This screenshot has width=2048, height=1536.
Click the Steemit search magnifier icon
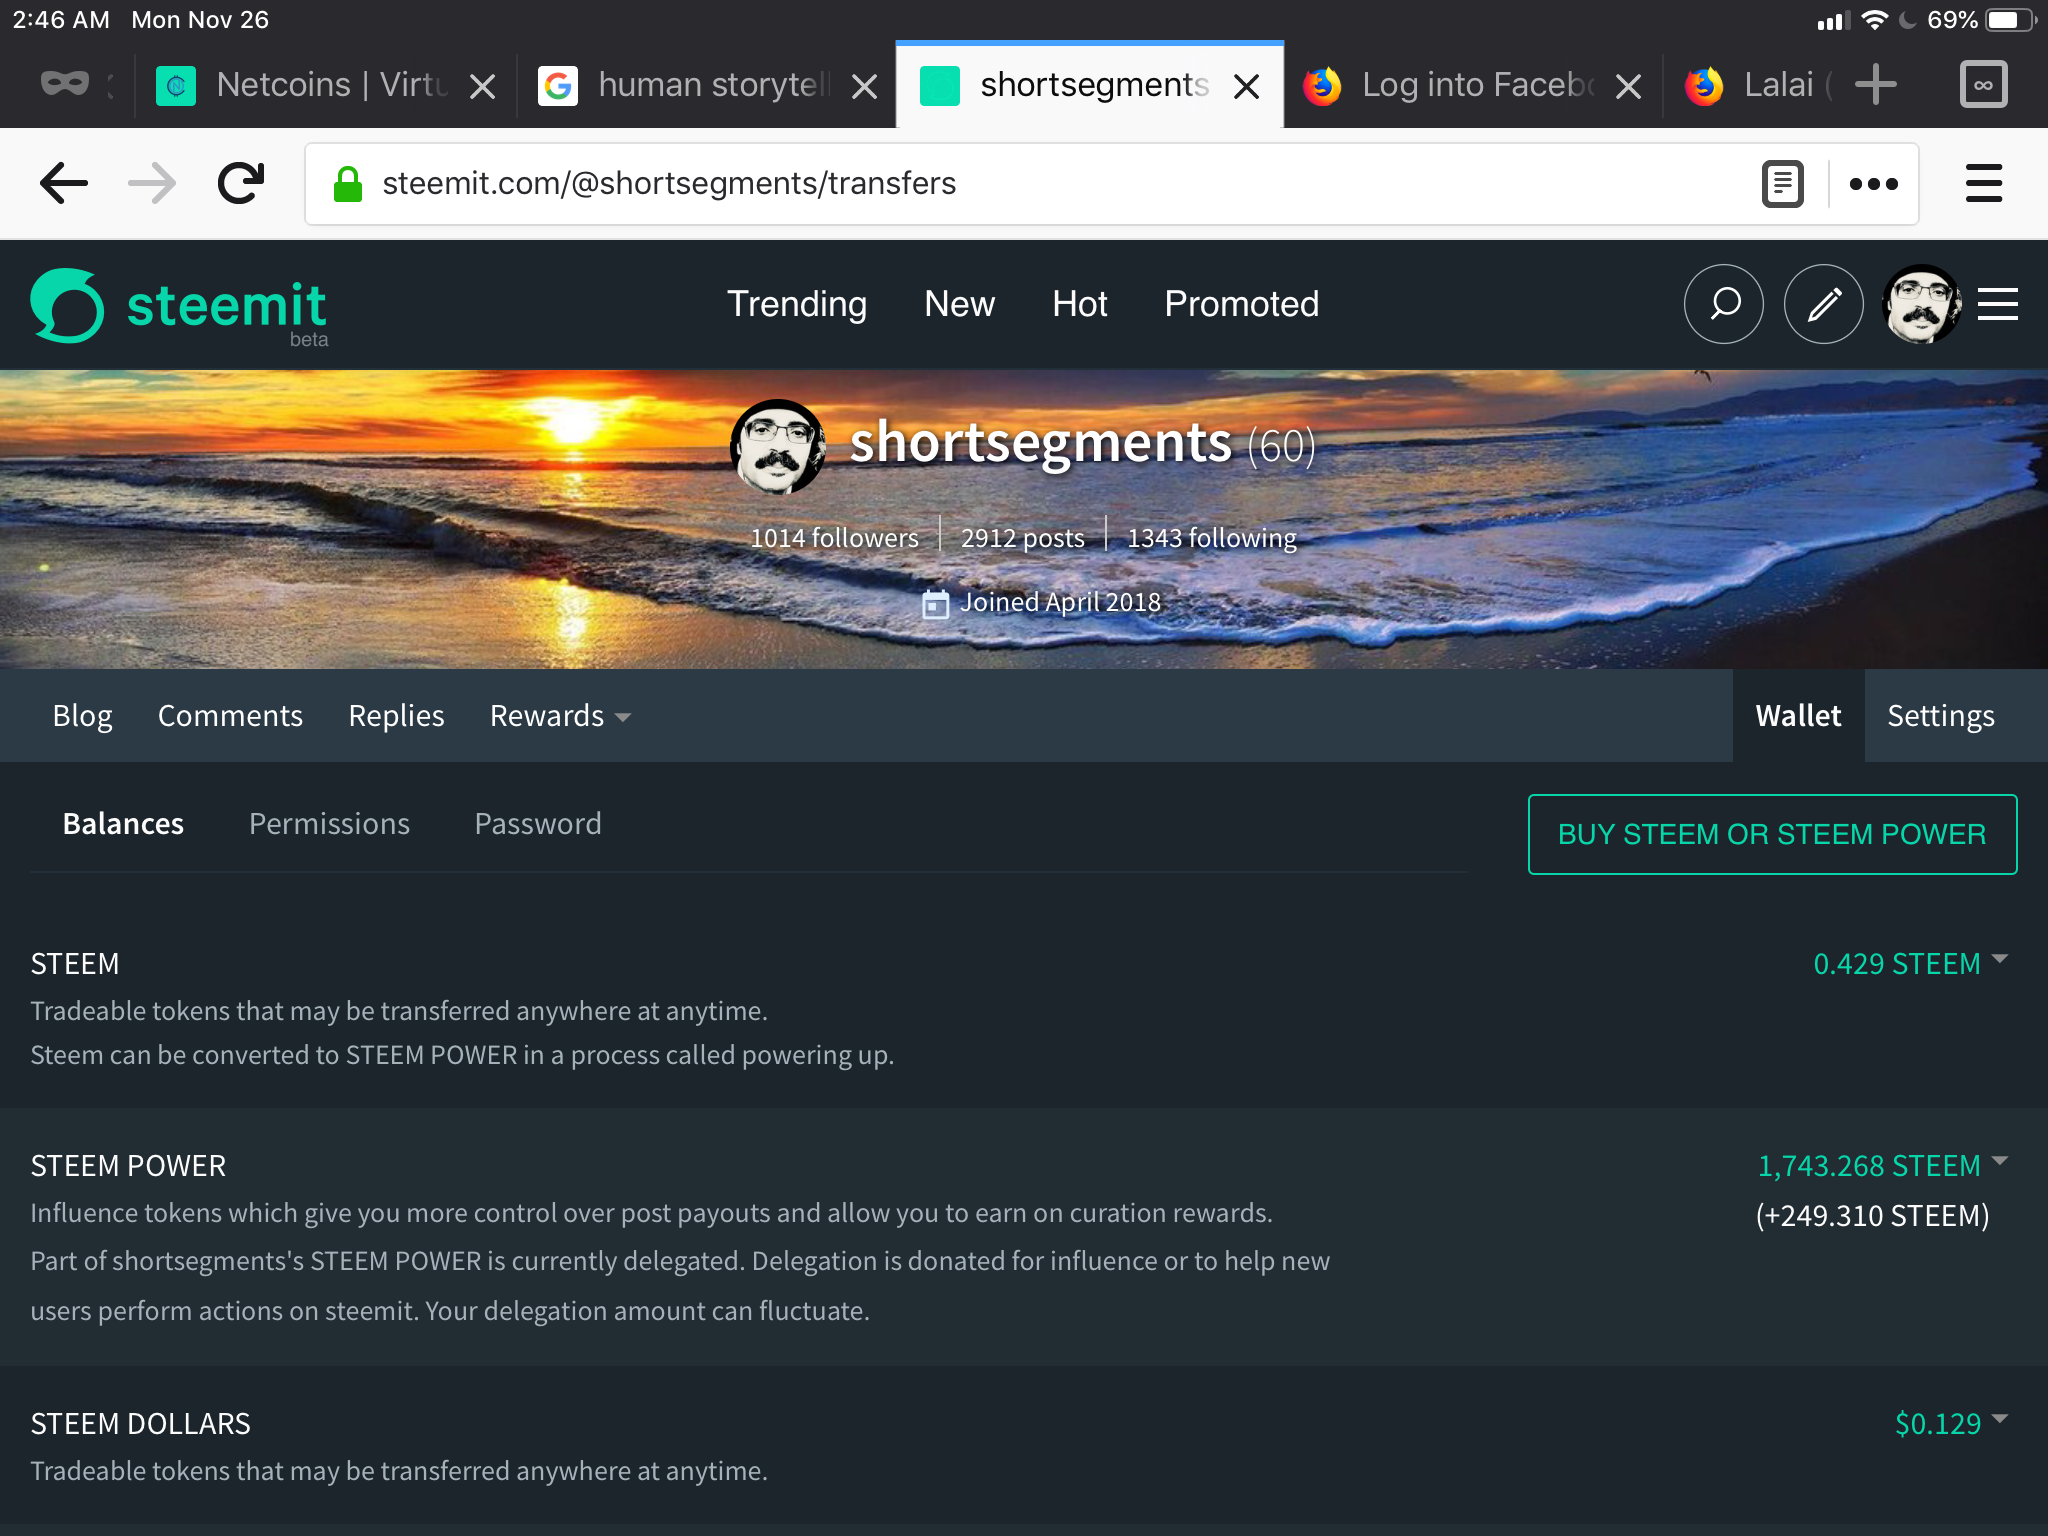pos(1724,304)
